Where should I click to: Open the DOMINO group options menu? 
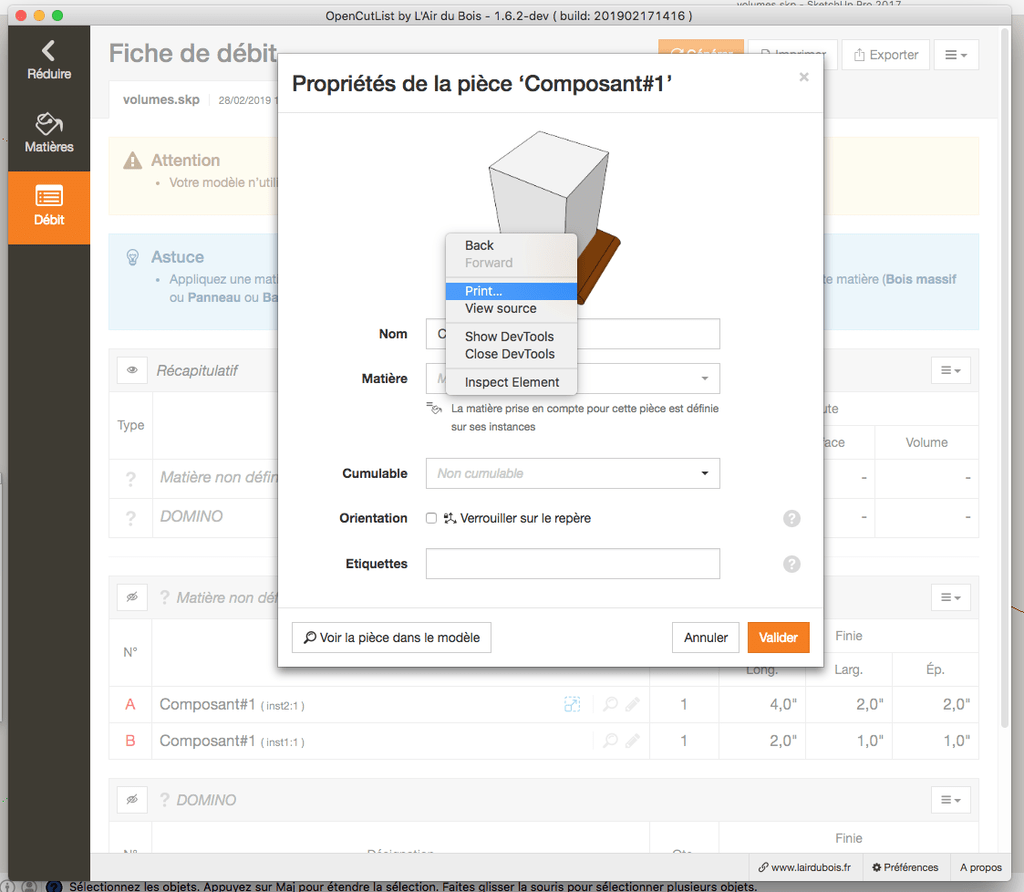(950, 800)
